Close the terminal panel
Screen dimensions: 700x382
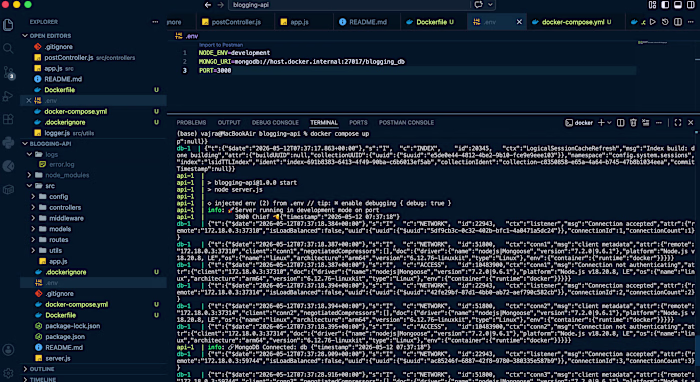click(691, 123)
